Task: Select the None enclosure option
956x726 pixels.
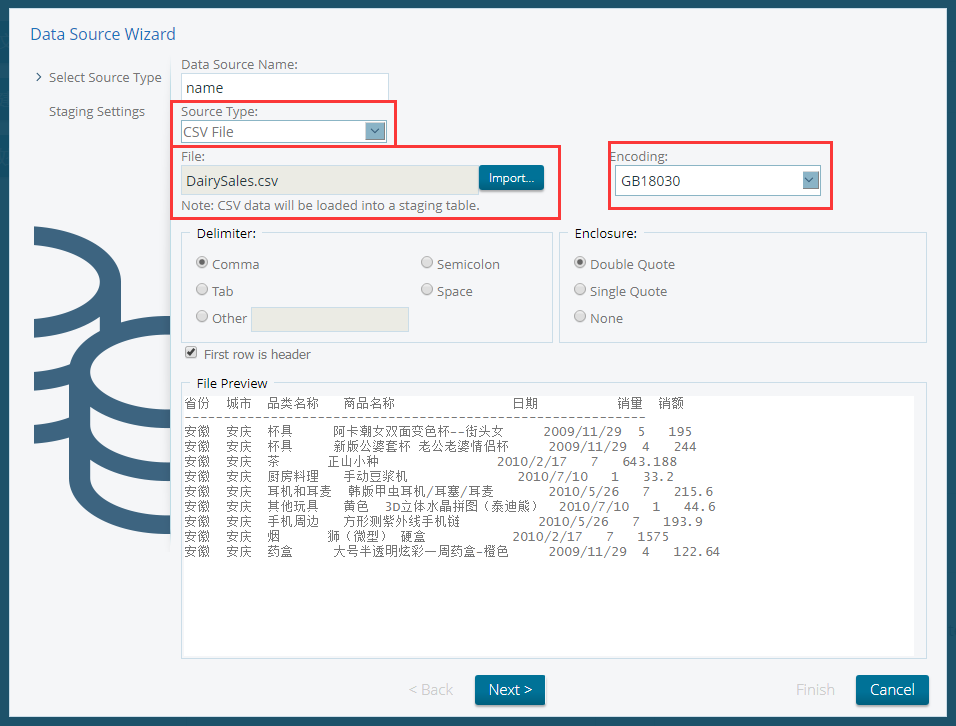Action: tap(580, 316)
